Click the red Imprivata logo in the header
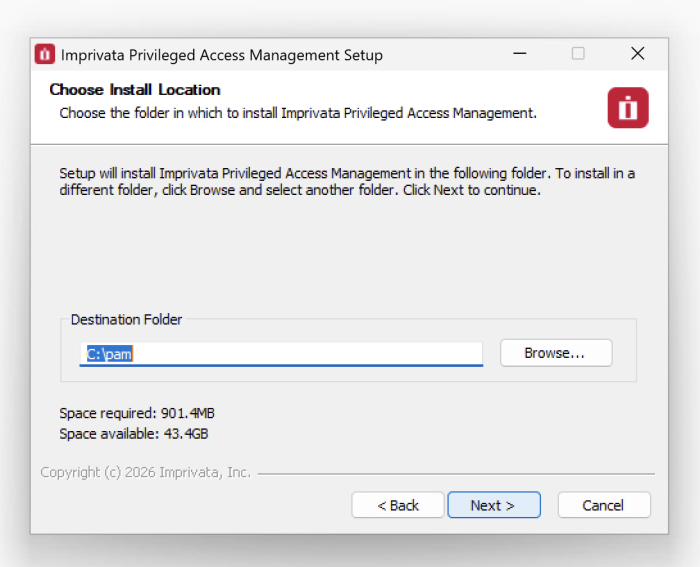Screen dimensions: 700x567 click(628, 108)
